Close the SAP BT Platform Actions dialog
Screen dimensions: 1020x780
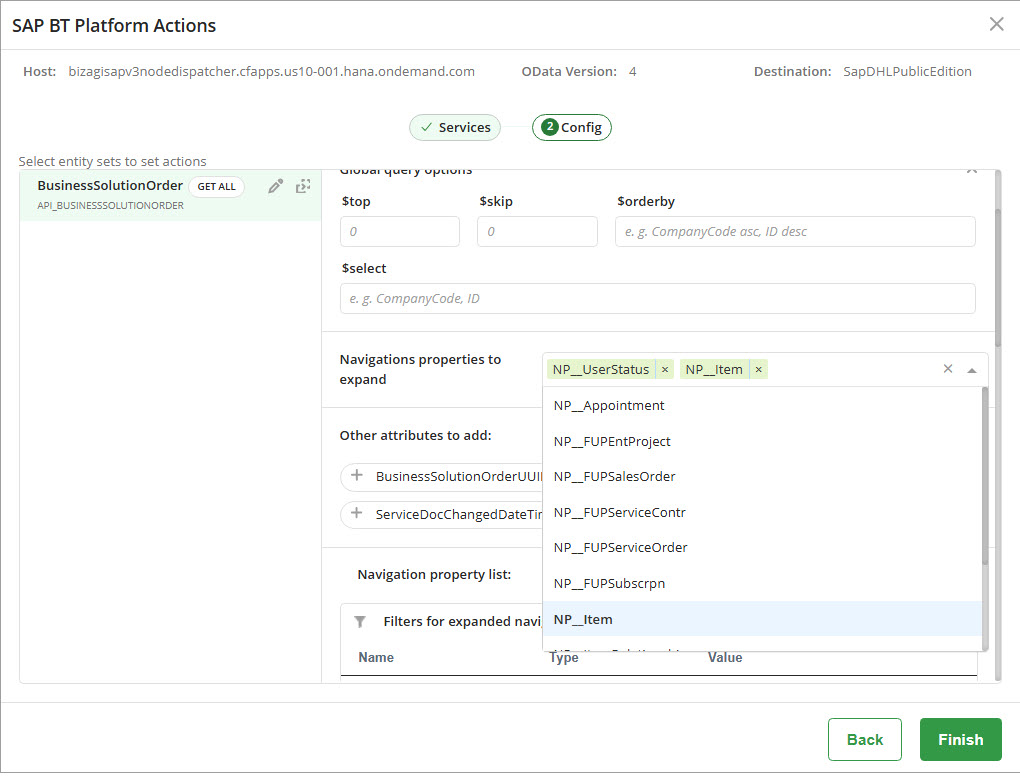click(997, 25)
